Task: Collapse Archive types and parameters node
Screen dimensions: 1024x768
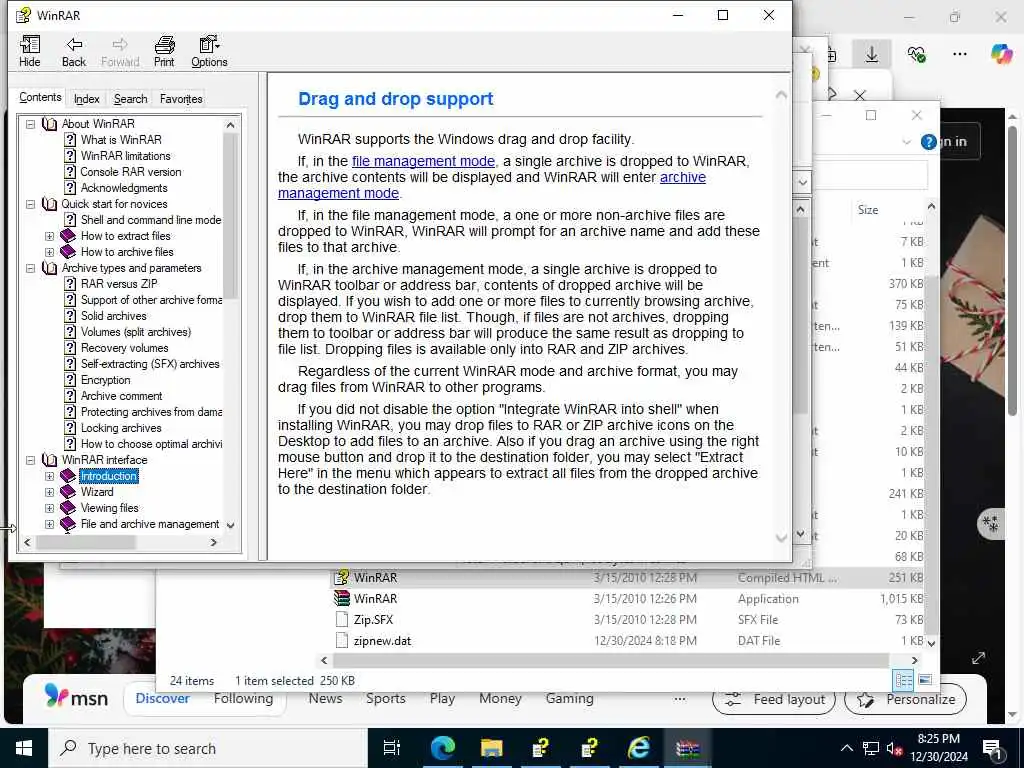Action: [30, 268]
